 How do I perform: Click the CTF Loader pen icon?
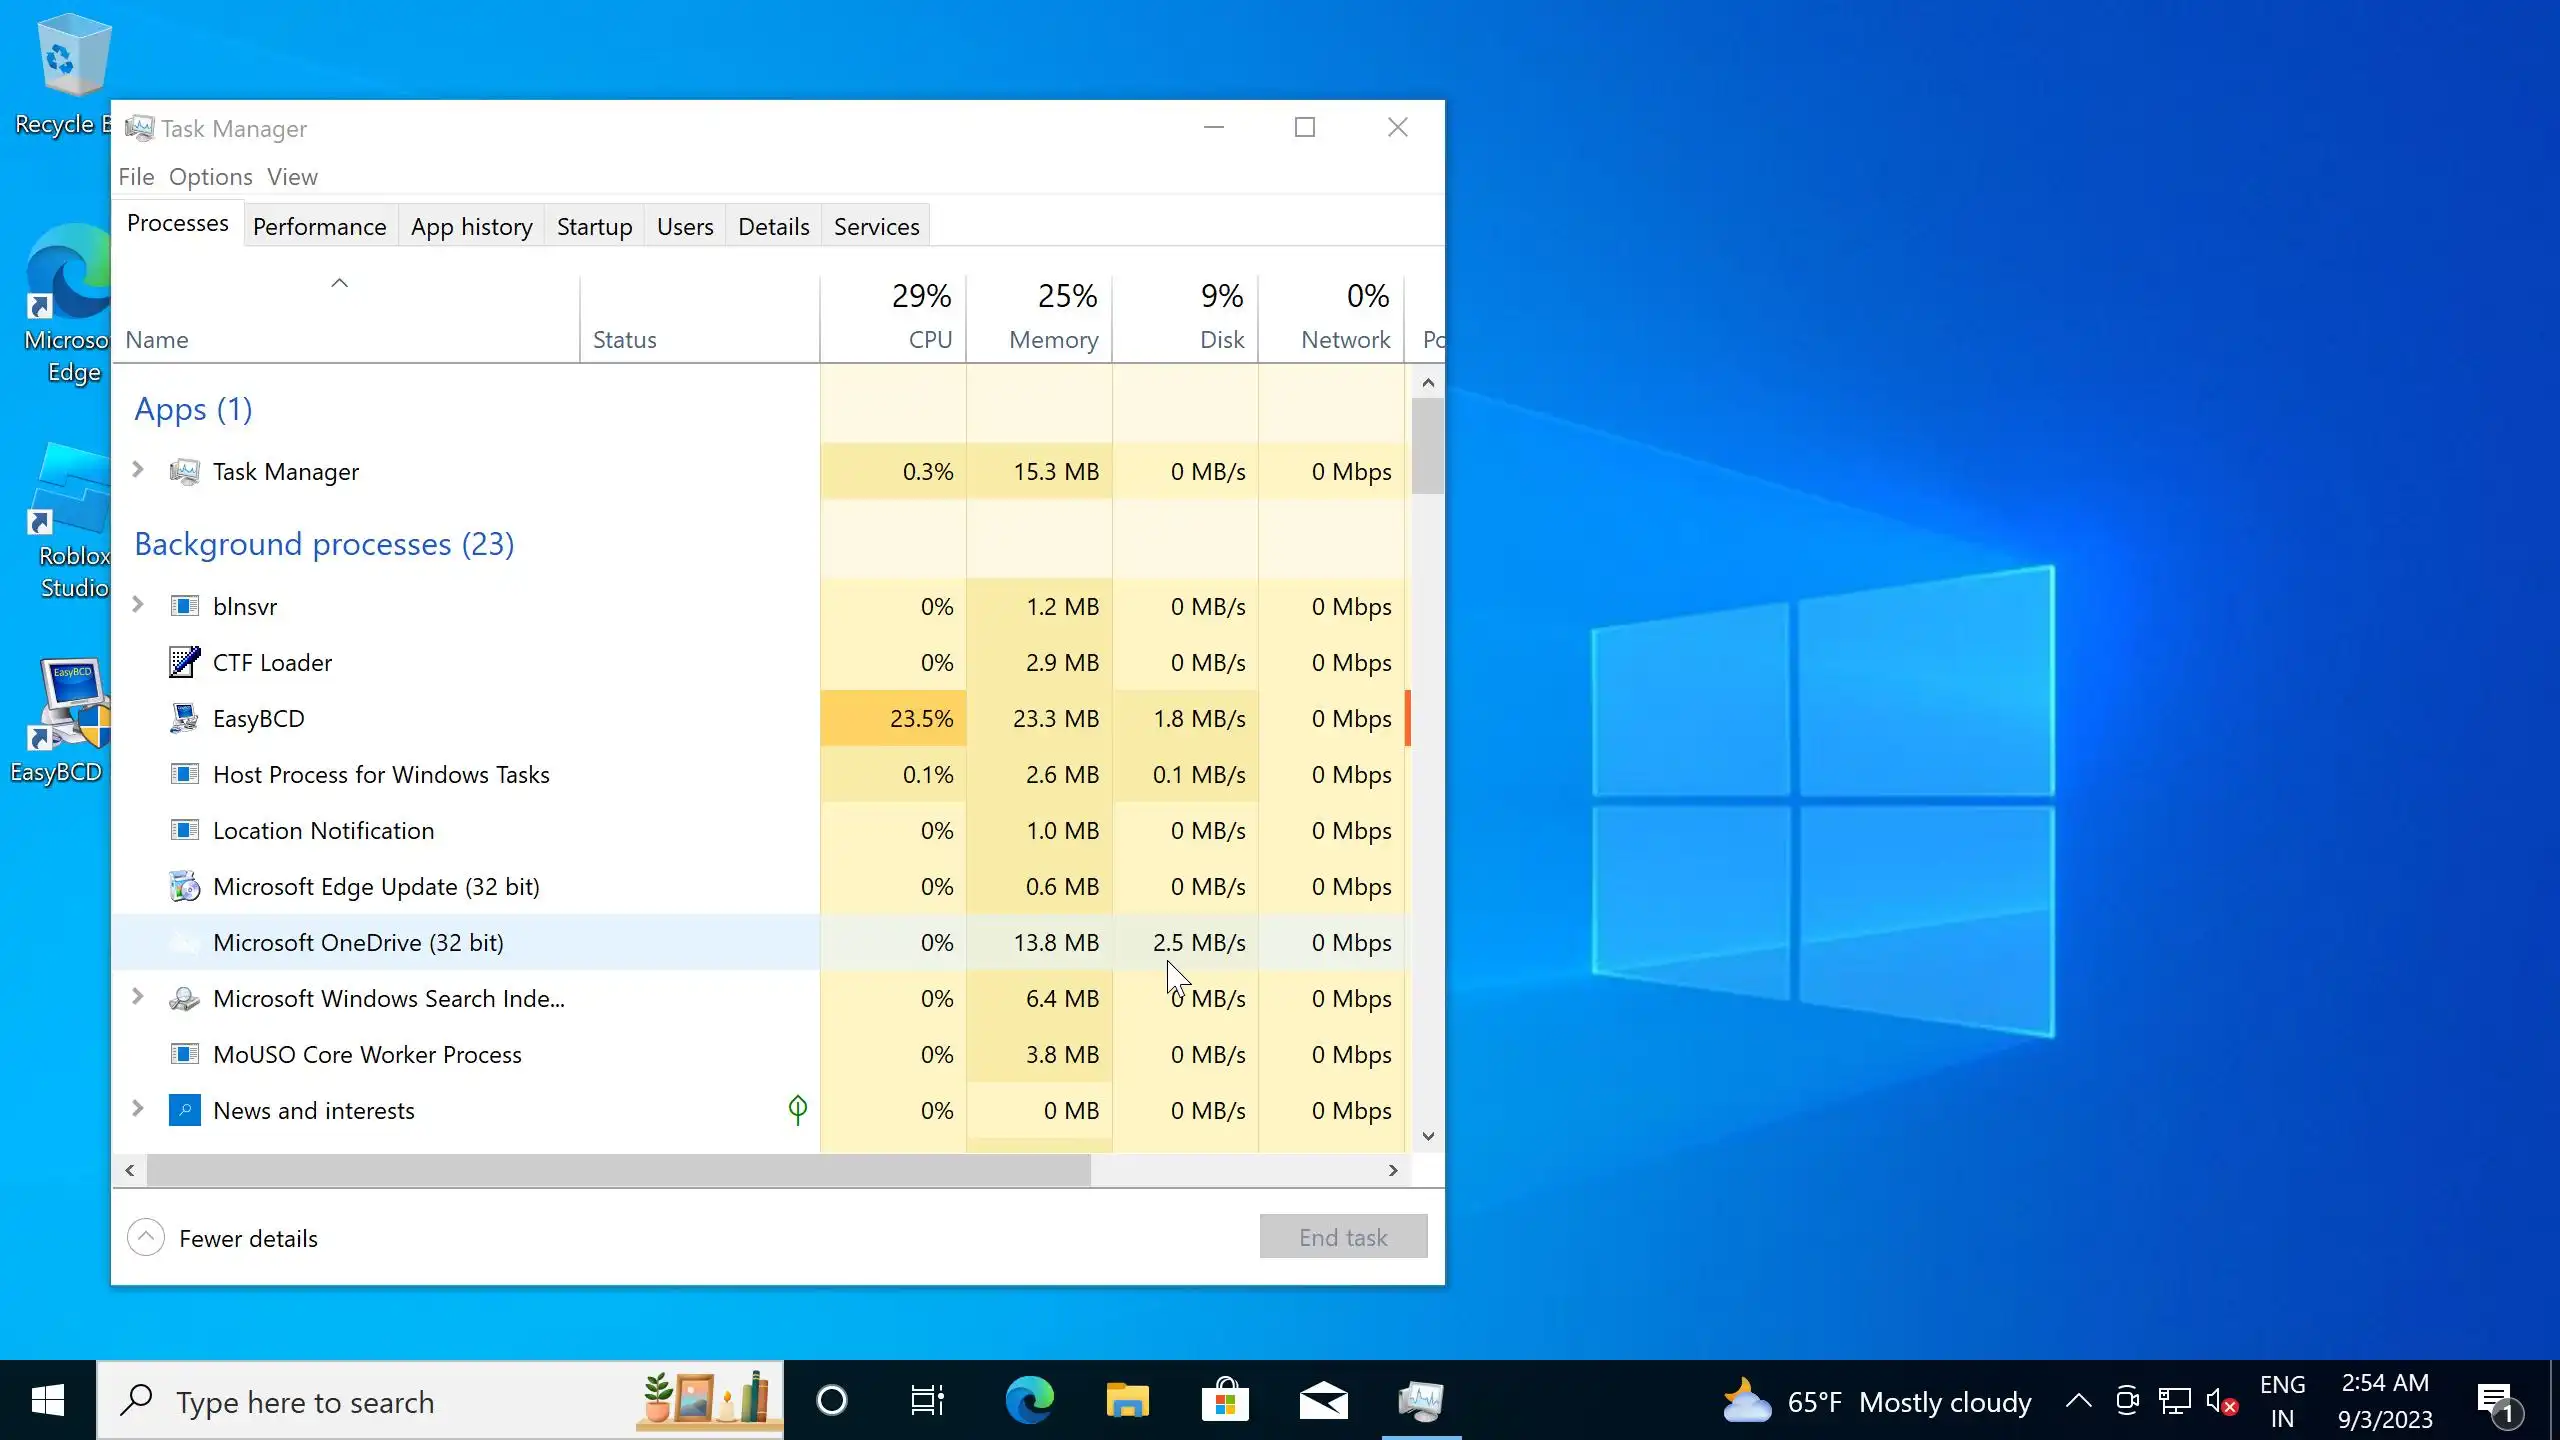coord(184,662)
